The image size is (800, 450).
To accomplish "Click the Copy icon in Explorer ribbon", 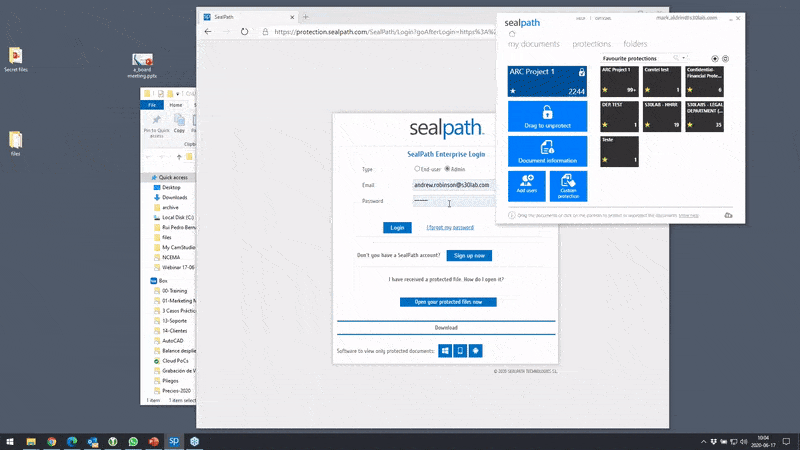I will coord(179,123).
